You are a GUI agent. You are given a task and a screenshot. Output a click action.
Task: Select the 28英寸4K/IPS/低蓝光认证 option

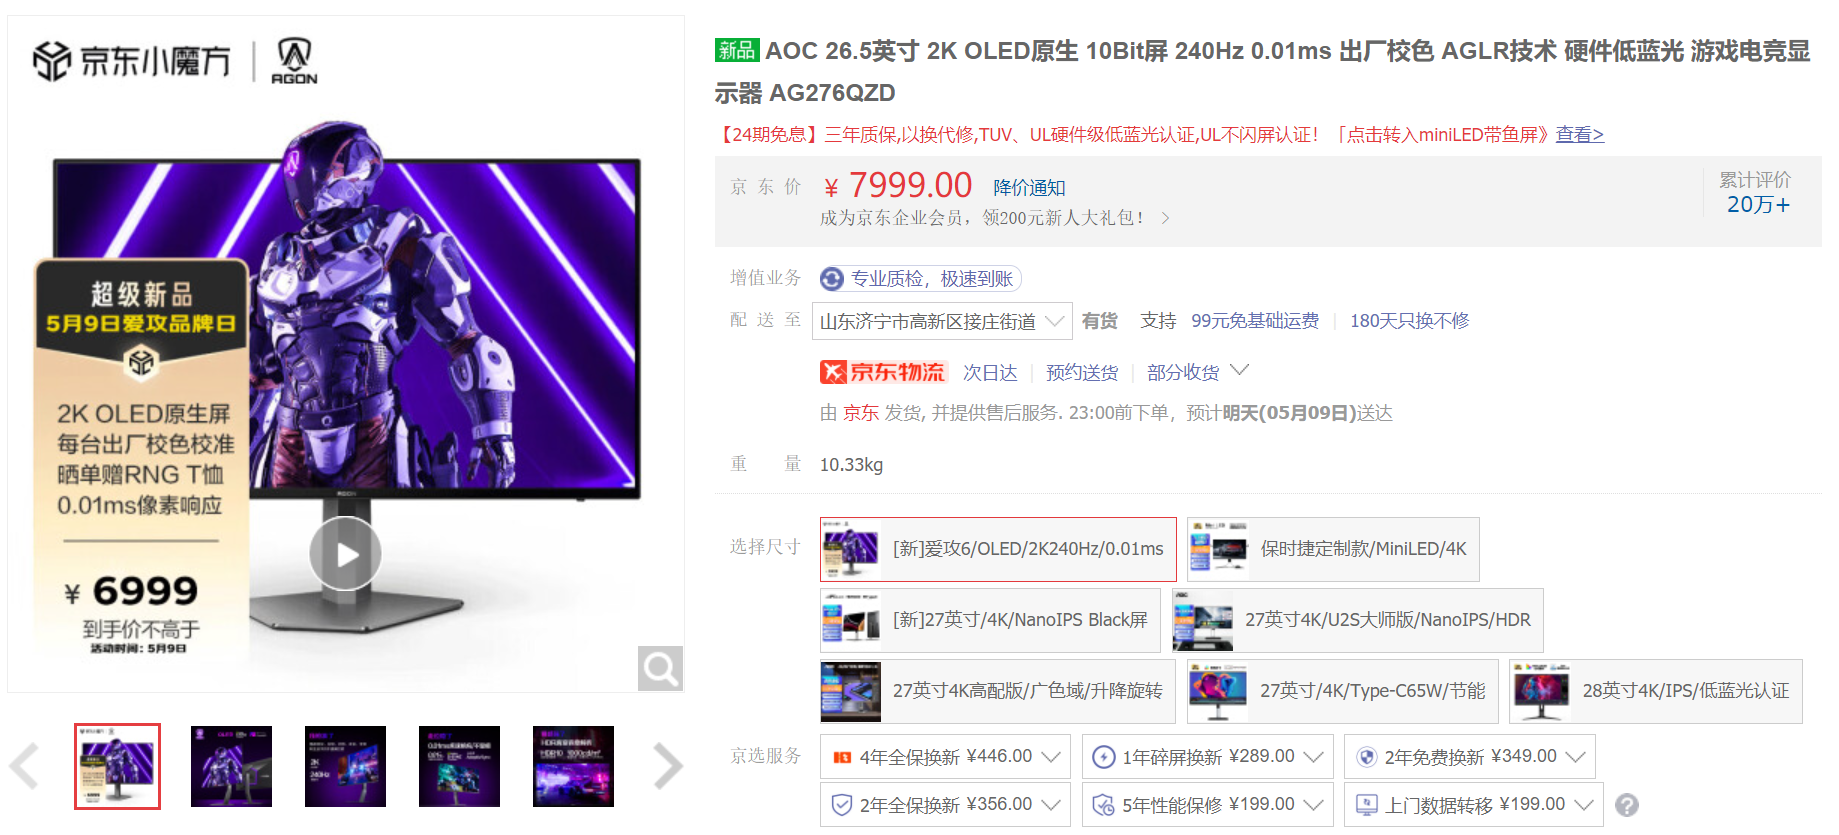point(1656,691)
